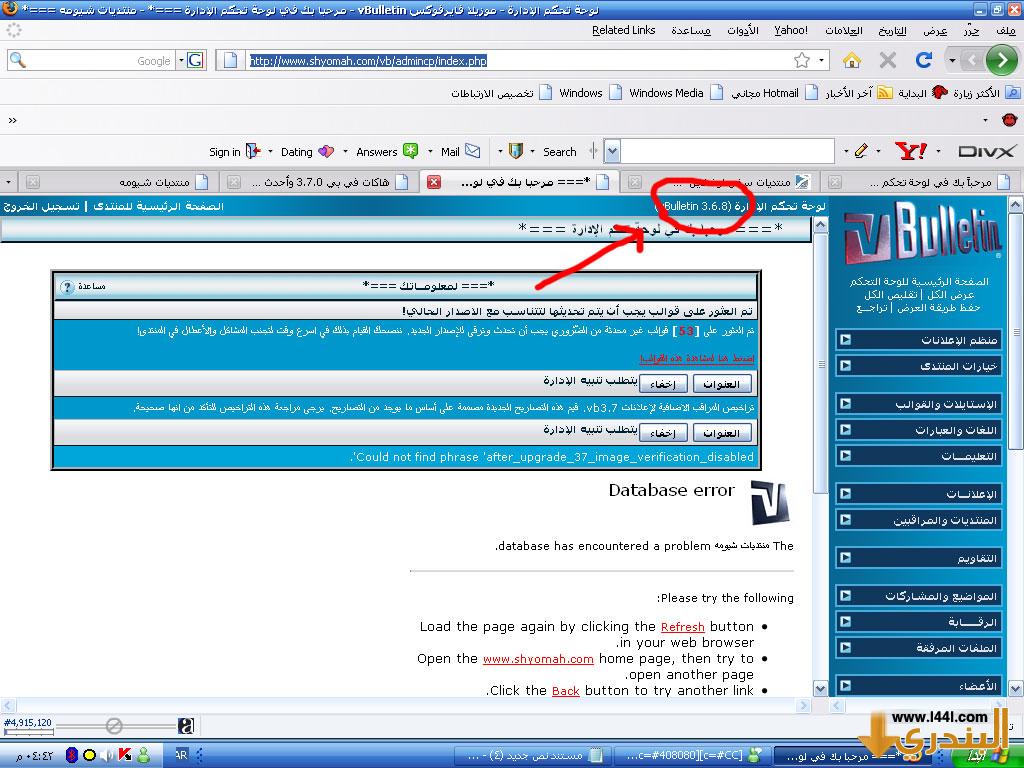Expand the الإستايلات والقوالب section
Screen dimensions: 1024x768
(x=918, y=404)
